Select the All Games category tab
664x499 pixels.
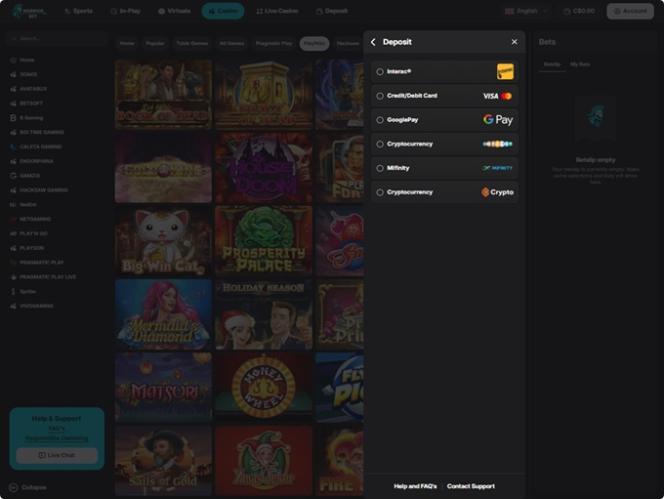coord(232,43)
